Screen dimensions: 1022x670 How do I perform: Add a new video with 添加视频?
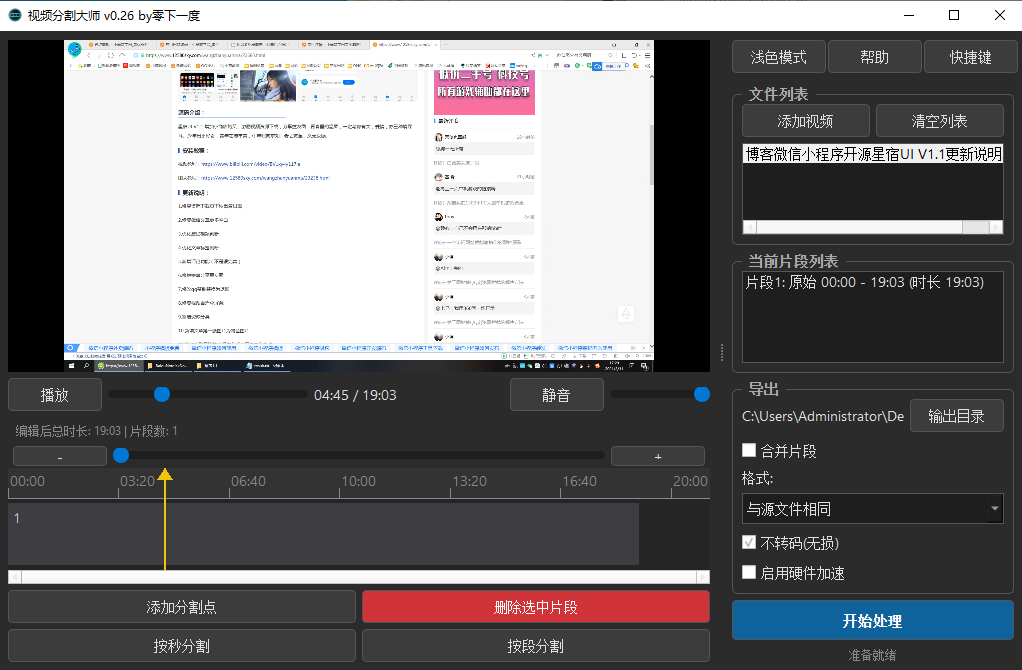806,120
